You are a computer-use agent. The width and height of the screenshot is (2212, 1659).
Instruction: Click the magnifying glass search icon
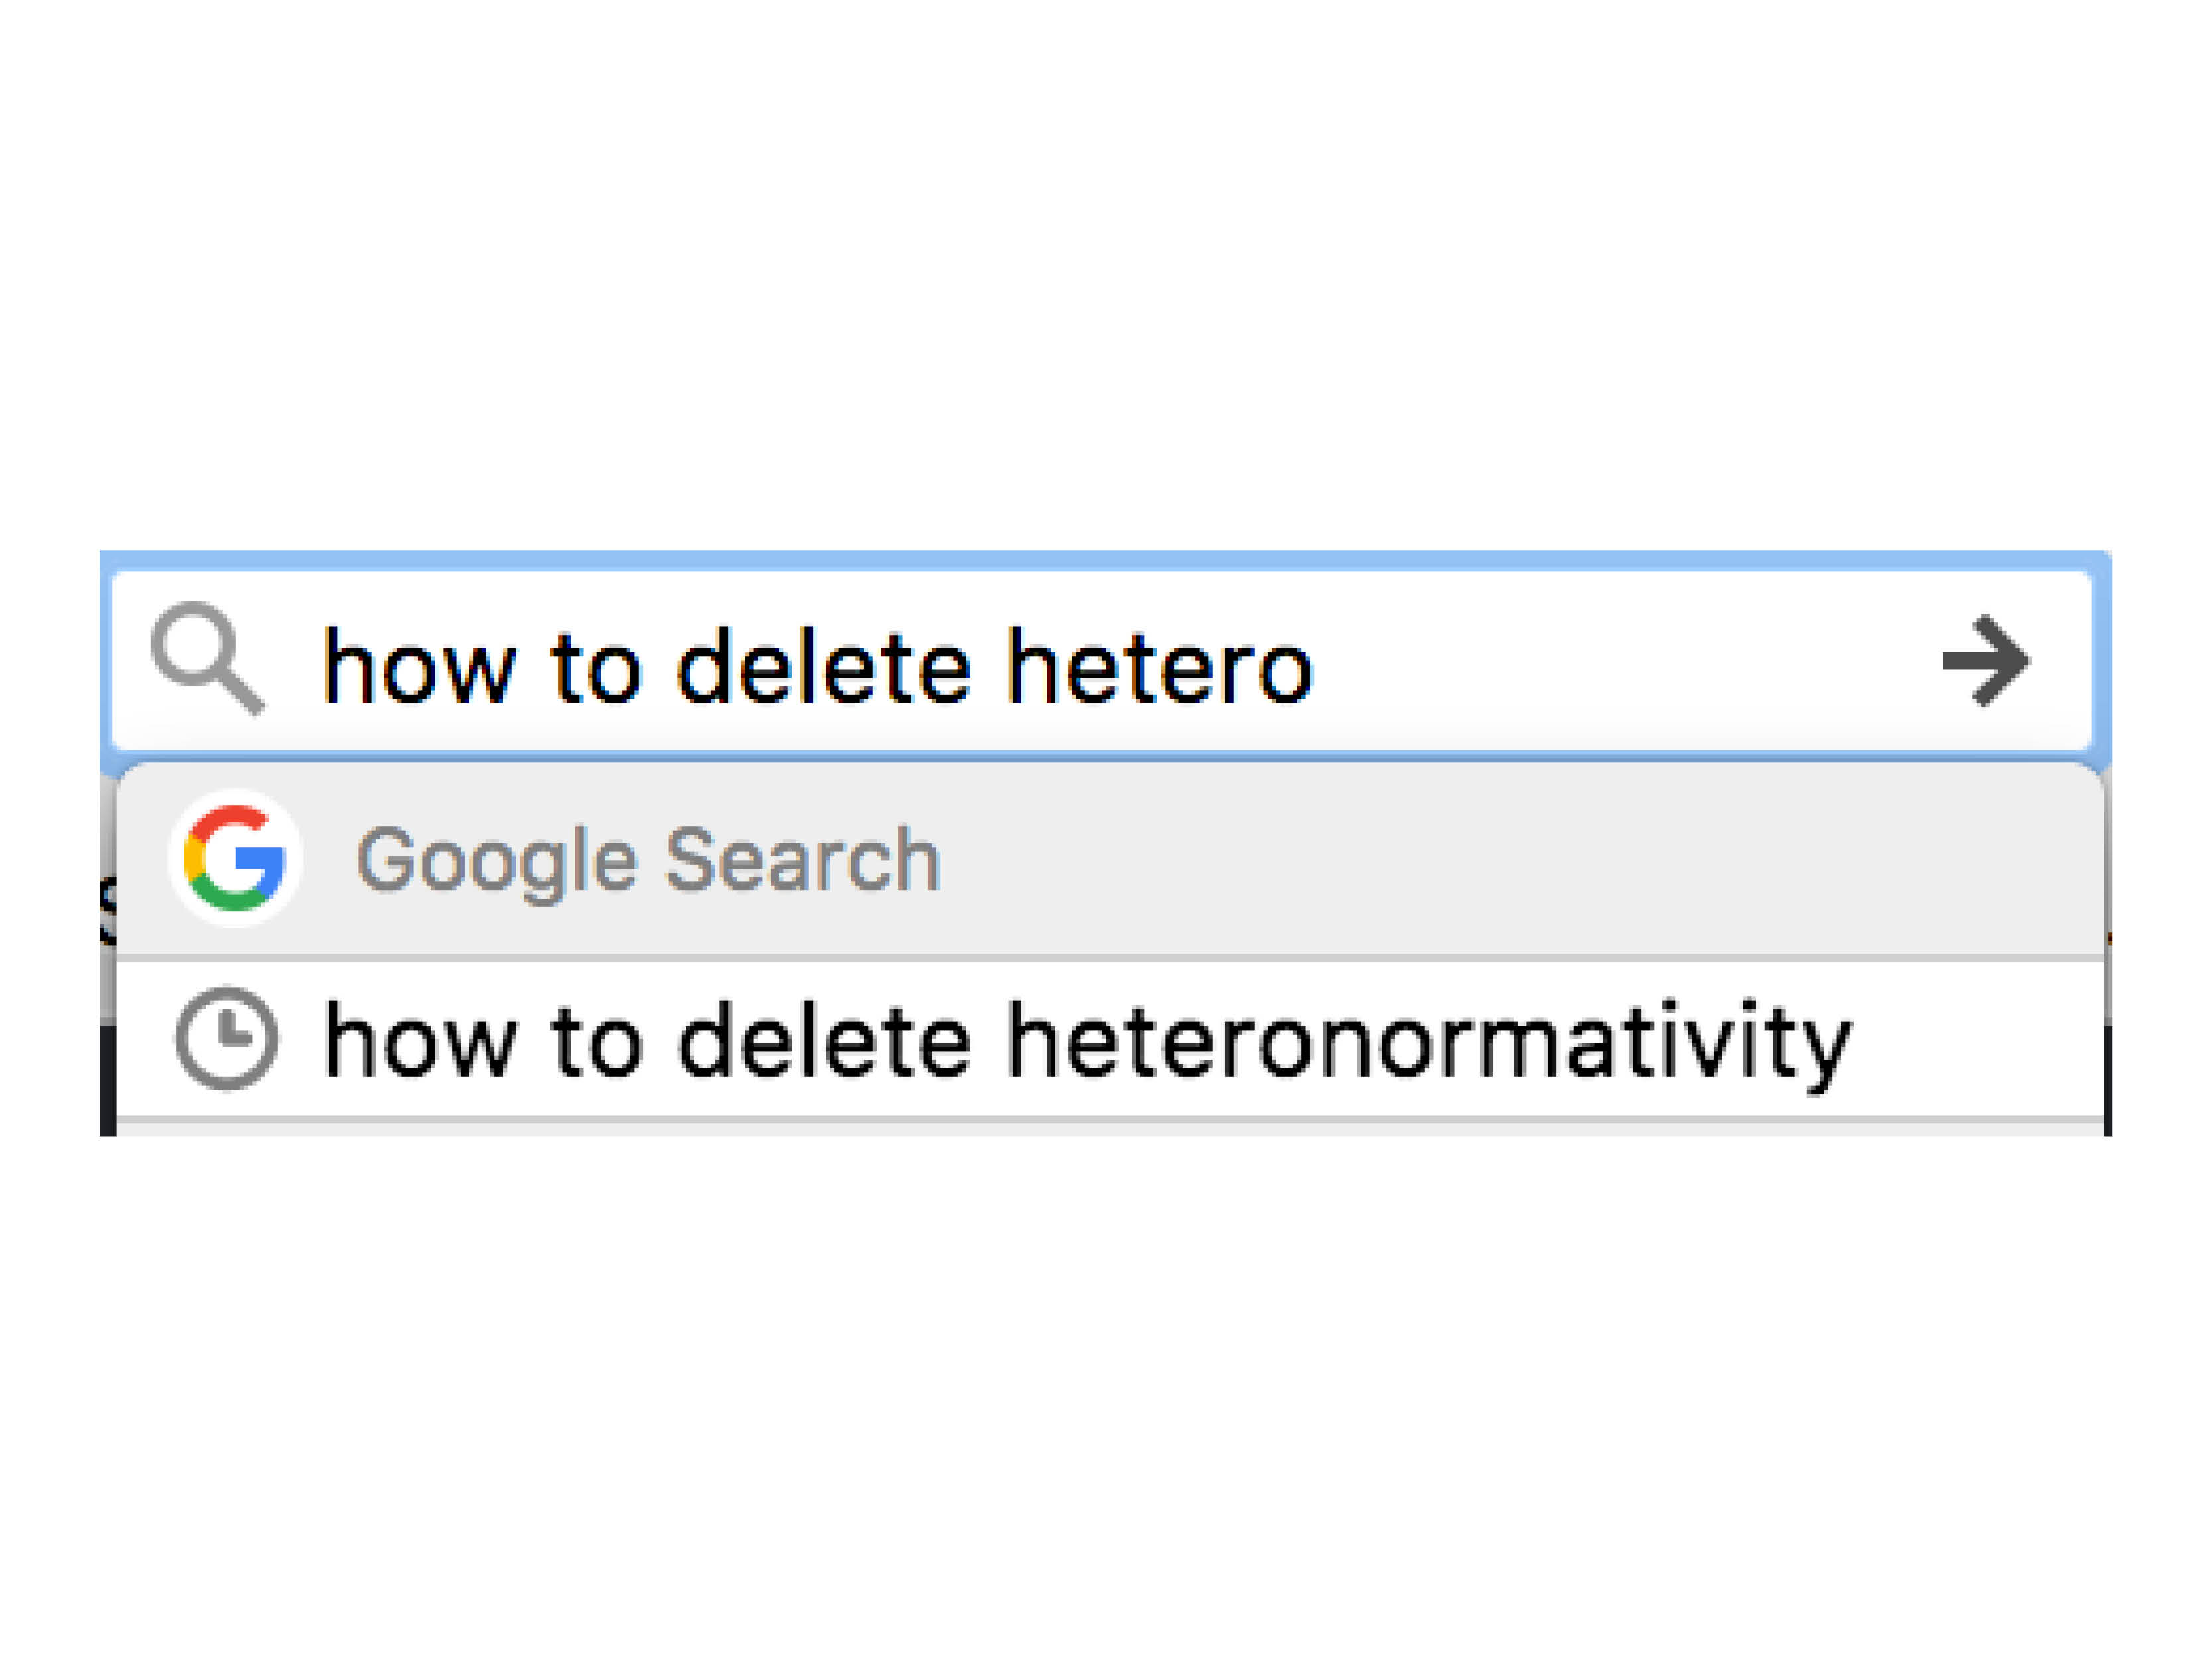[206, 657]
